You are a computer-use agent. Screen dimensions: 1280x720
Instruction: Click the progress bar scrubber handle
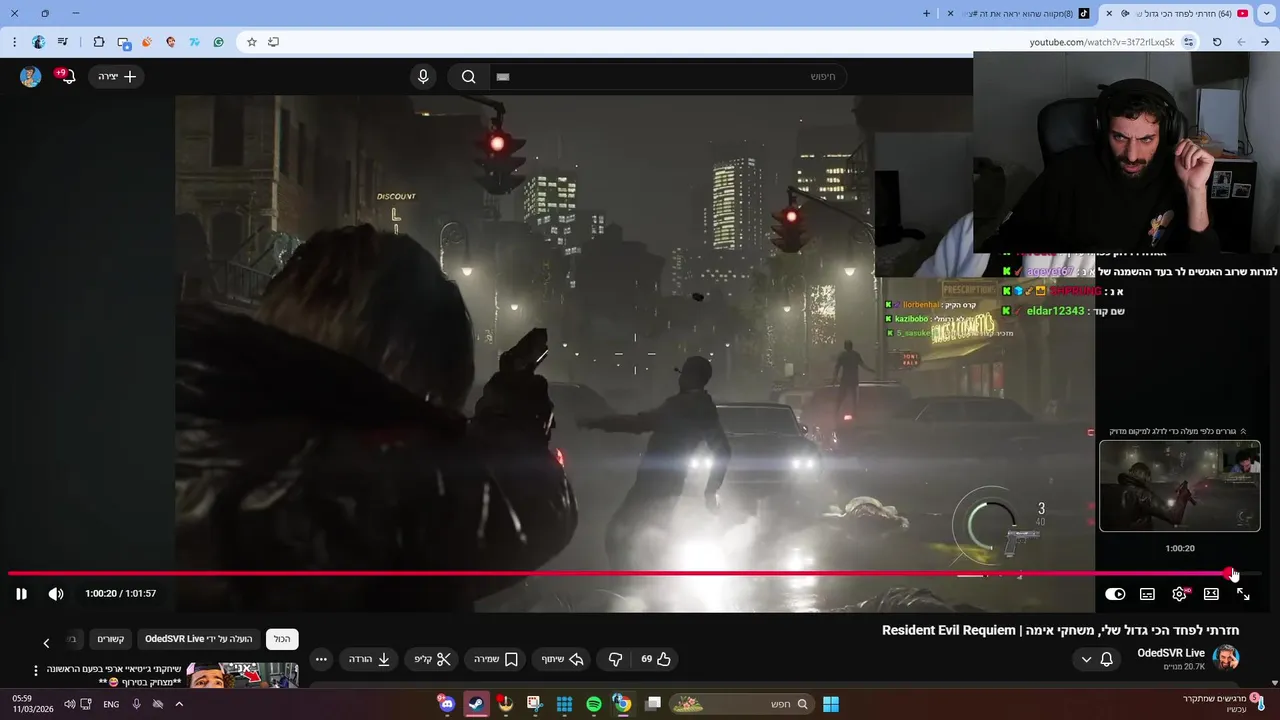click(1230, 573)
